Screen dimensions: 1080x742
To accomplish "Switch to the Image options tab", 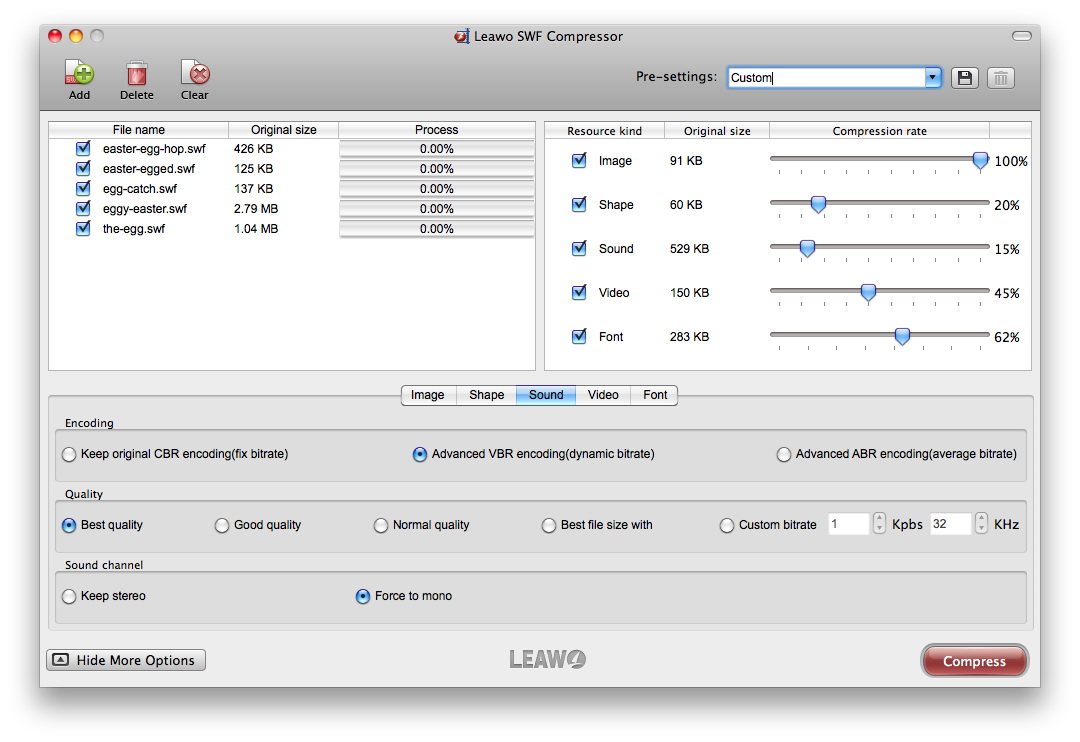I will click(428, 395).
